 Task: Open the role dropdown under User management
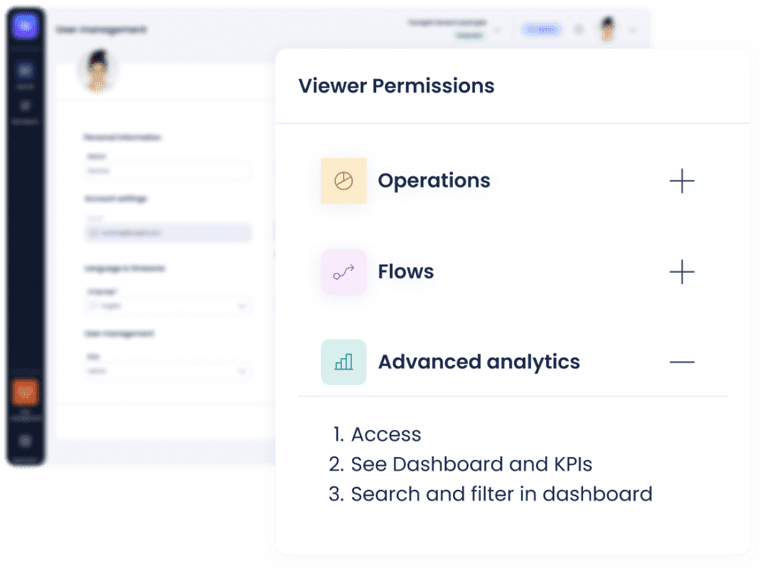tap(166, 371)
